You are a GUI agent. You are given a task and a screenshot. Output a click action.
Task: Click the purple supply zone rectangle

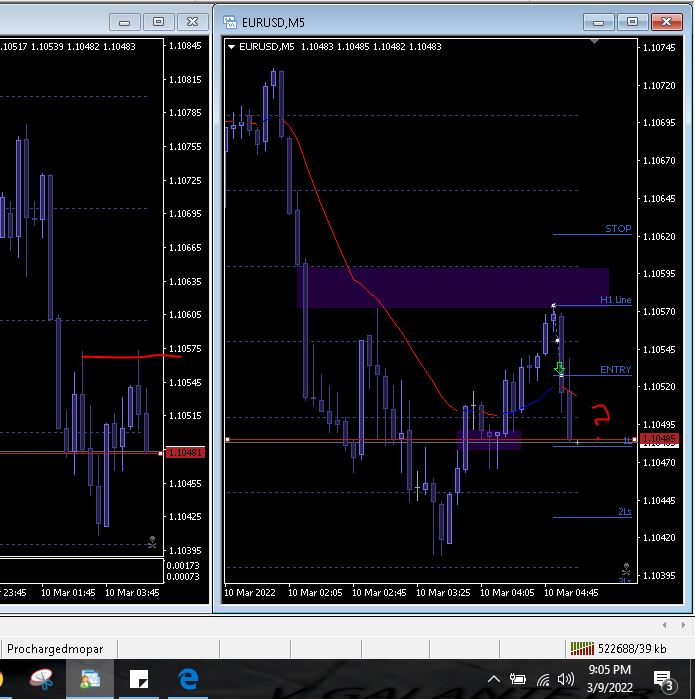pyautogui.click(x=453, y=288)
